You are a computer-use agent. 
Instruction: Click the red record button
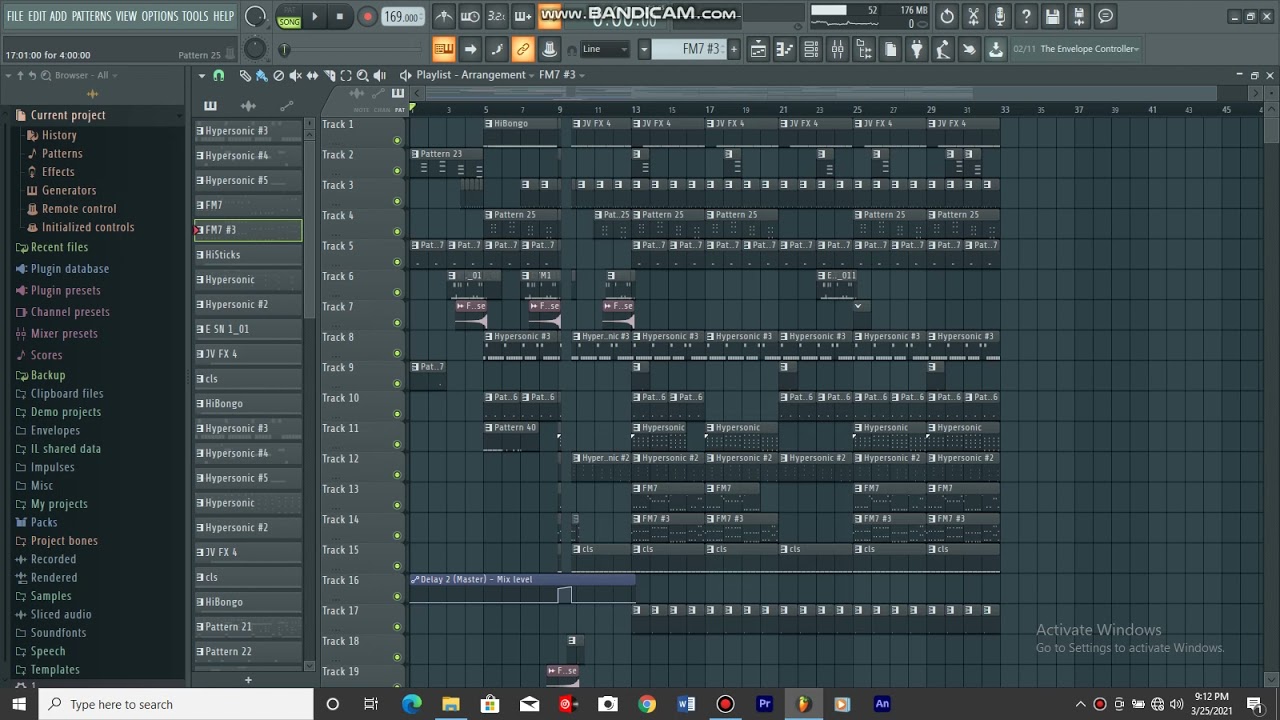pos(367,16)
